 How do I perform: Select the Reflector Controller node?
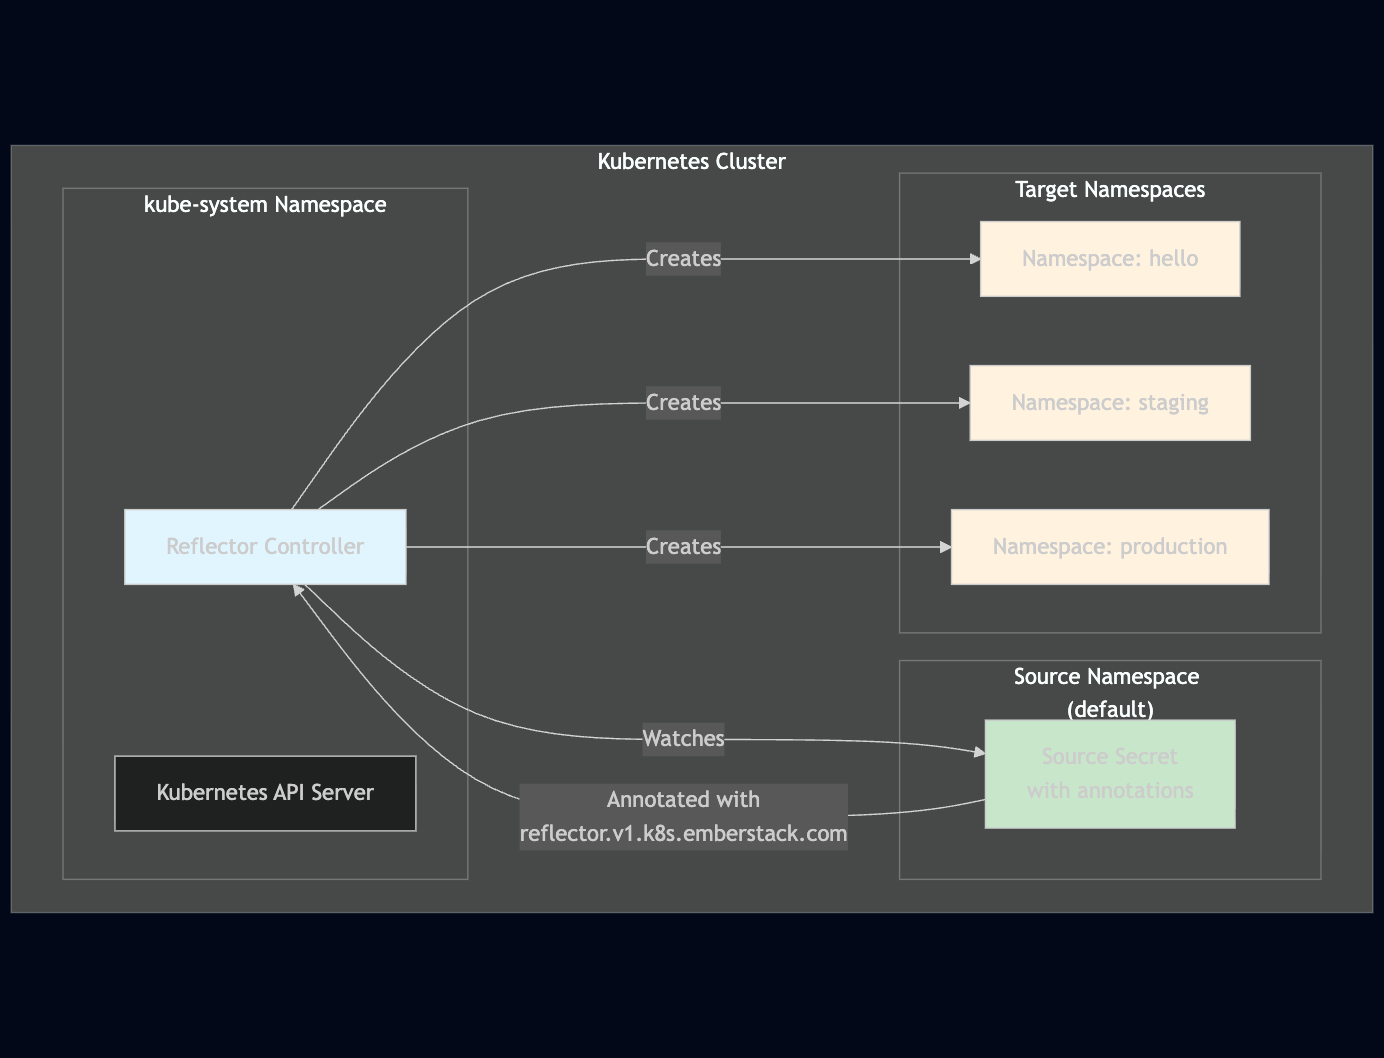pos(264,546)
